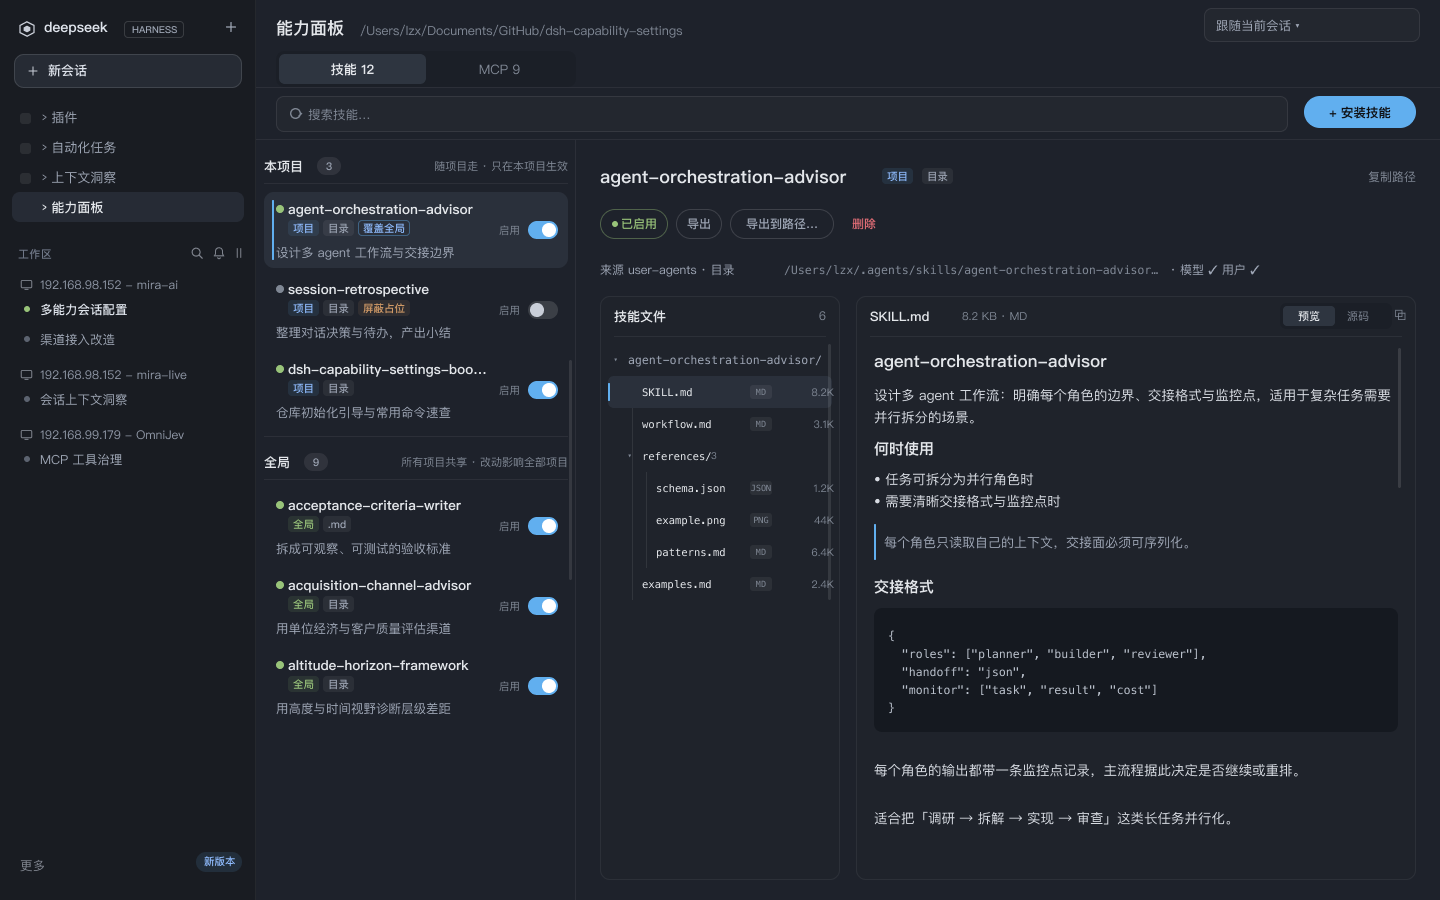The height and width of the screenshot is (900, 1440).
Task: Click 覆盖全局 badge on agent-orchestration-advisor
Action: (384, 228)
